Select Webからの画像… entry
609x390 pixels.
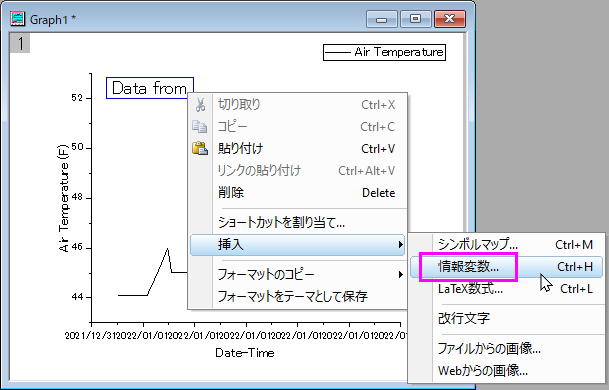coord(506,371)
